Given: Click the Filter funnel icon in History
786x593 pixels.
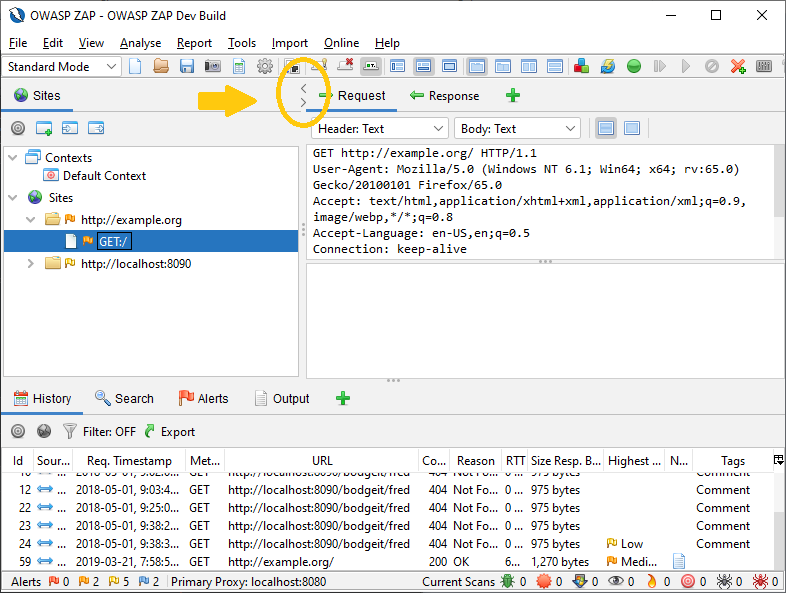Looking at the screenshot, I should [x=70, y=432].
